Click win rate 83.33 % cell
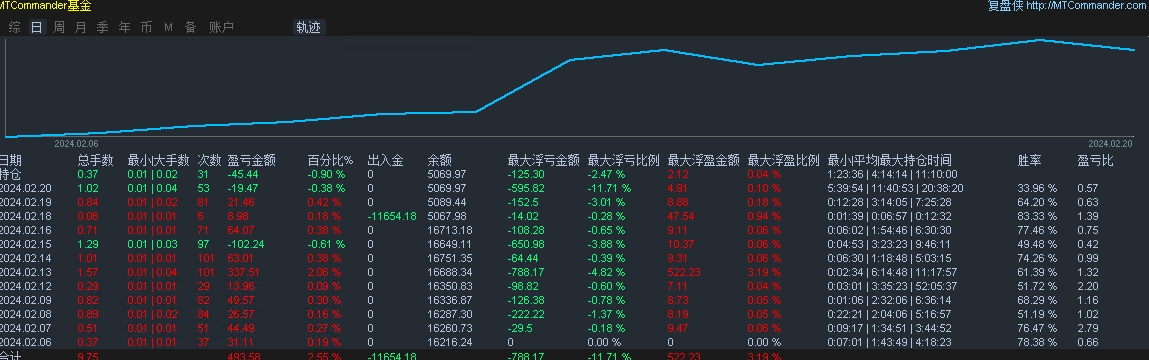 (x=1037, y=216)
